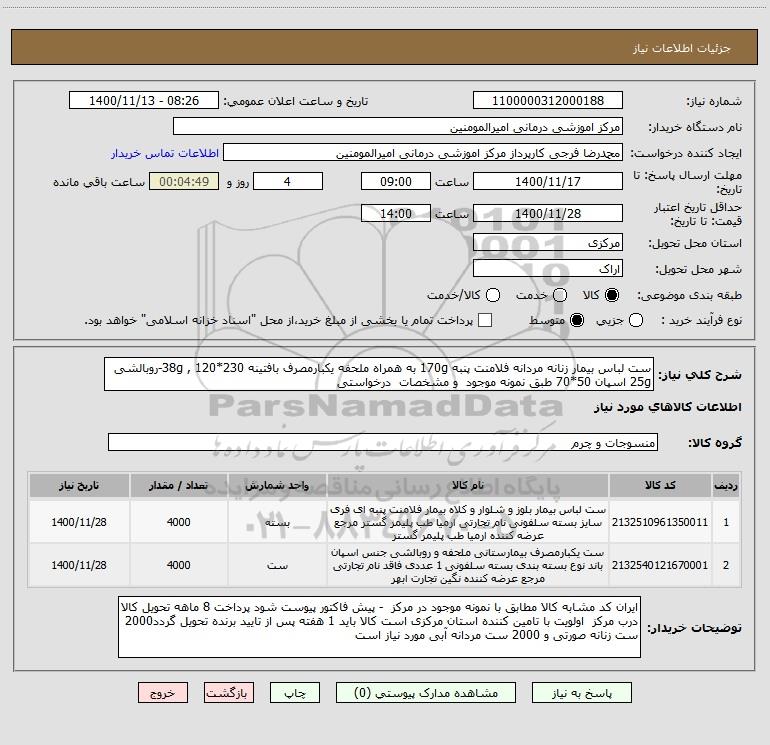Image resolution: width=770 pixels, height=745 pixels.
Task: Select the خدمت radio button
Action: tap(560, 295)
